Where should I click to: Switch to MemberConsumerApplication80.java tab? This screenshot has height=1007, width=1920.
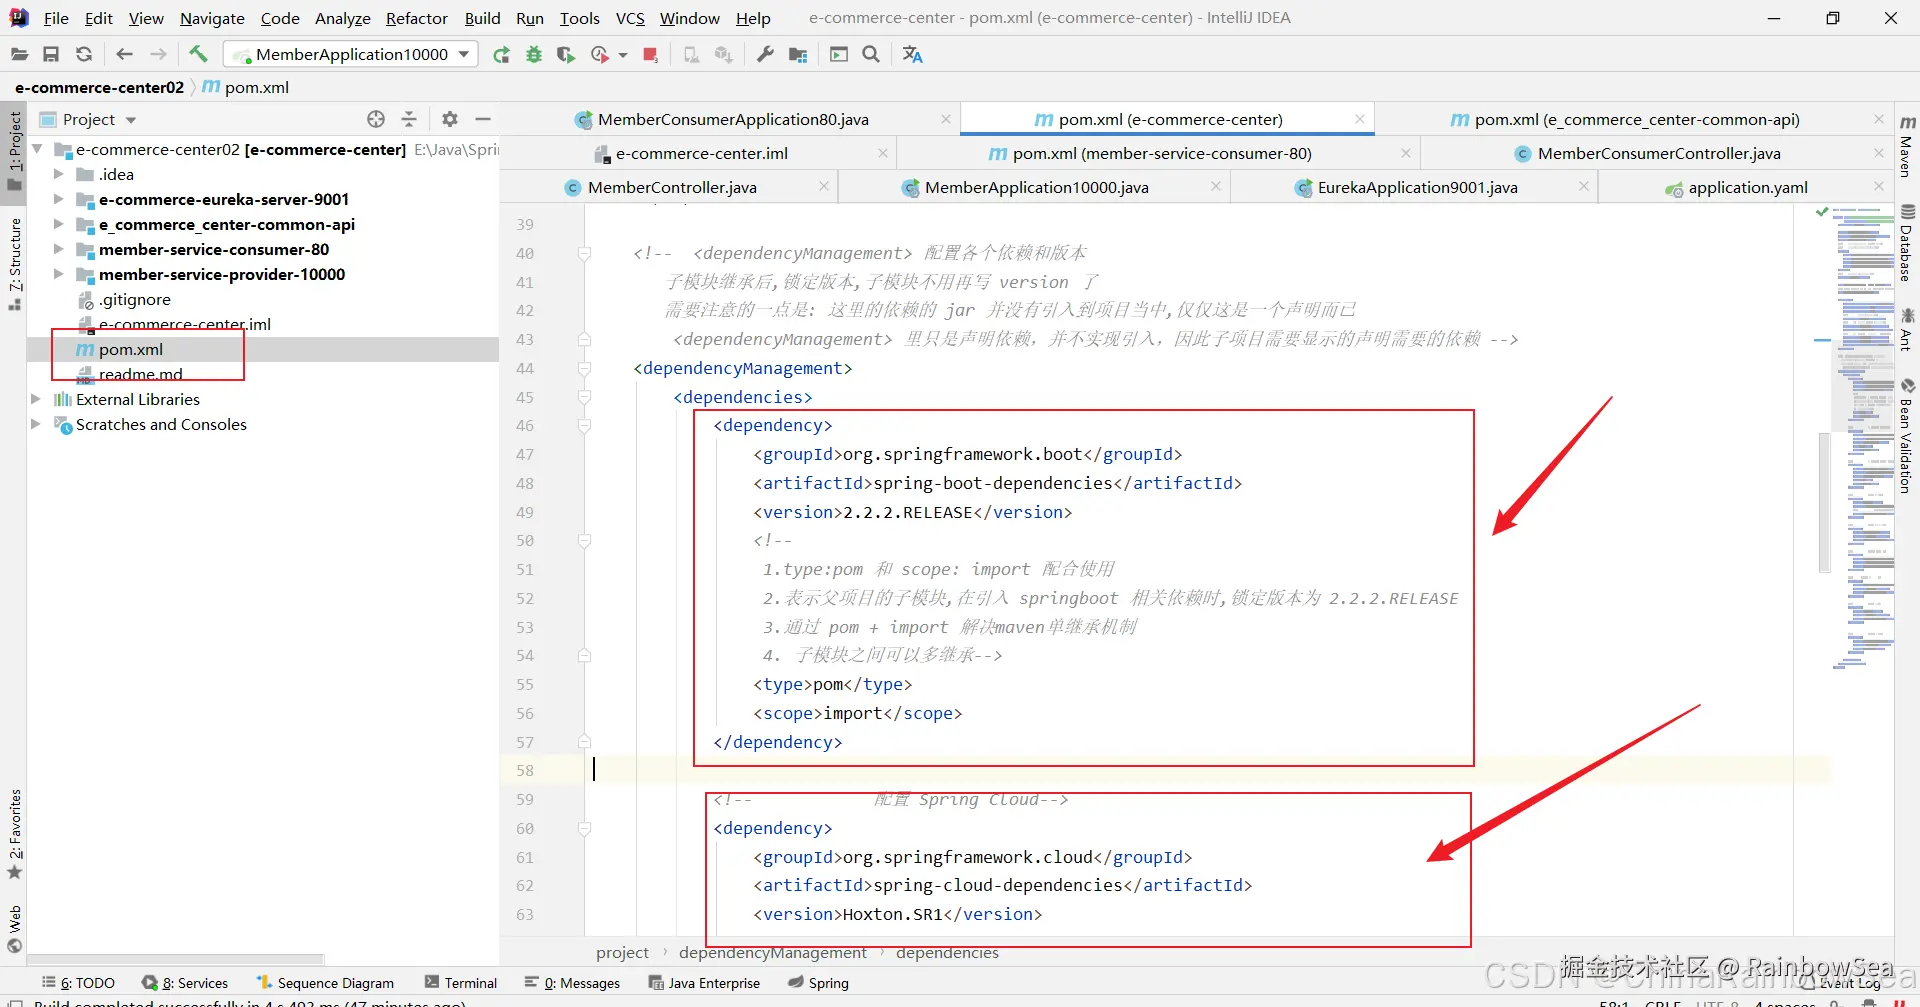(x=732, y=120)
